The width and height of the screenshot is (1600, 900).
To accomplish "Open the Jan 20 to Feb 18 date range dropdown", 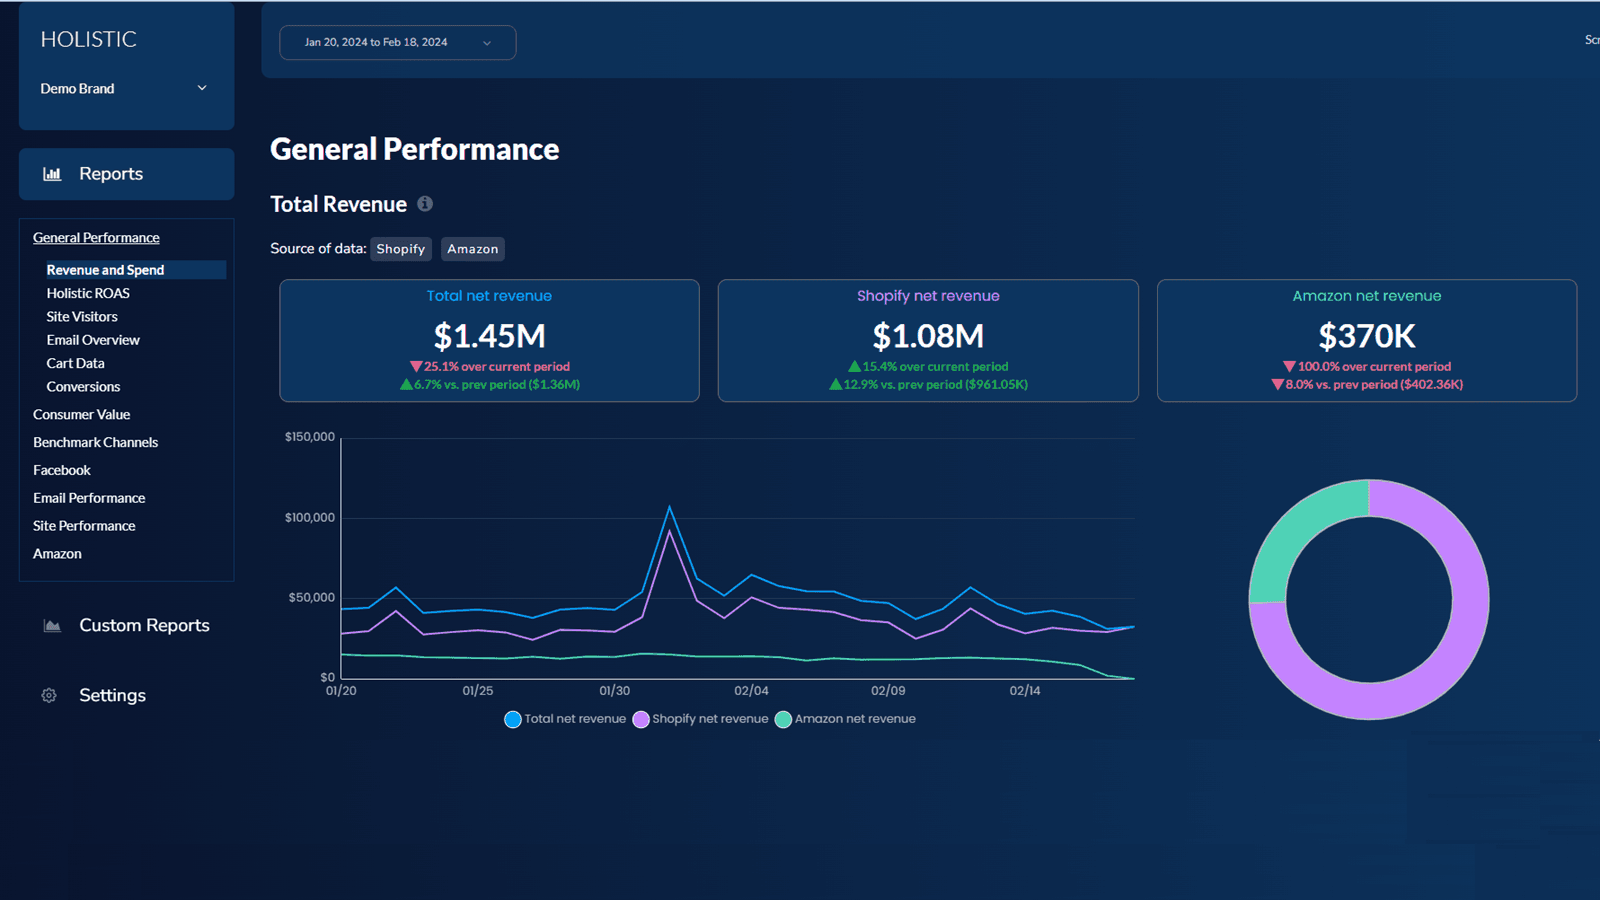I will 397,42.
